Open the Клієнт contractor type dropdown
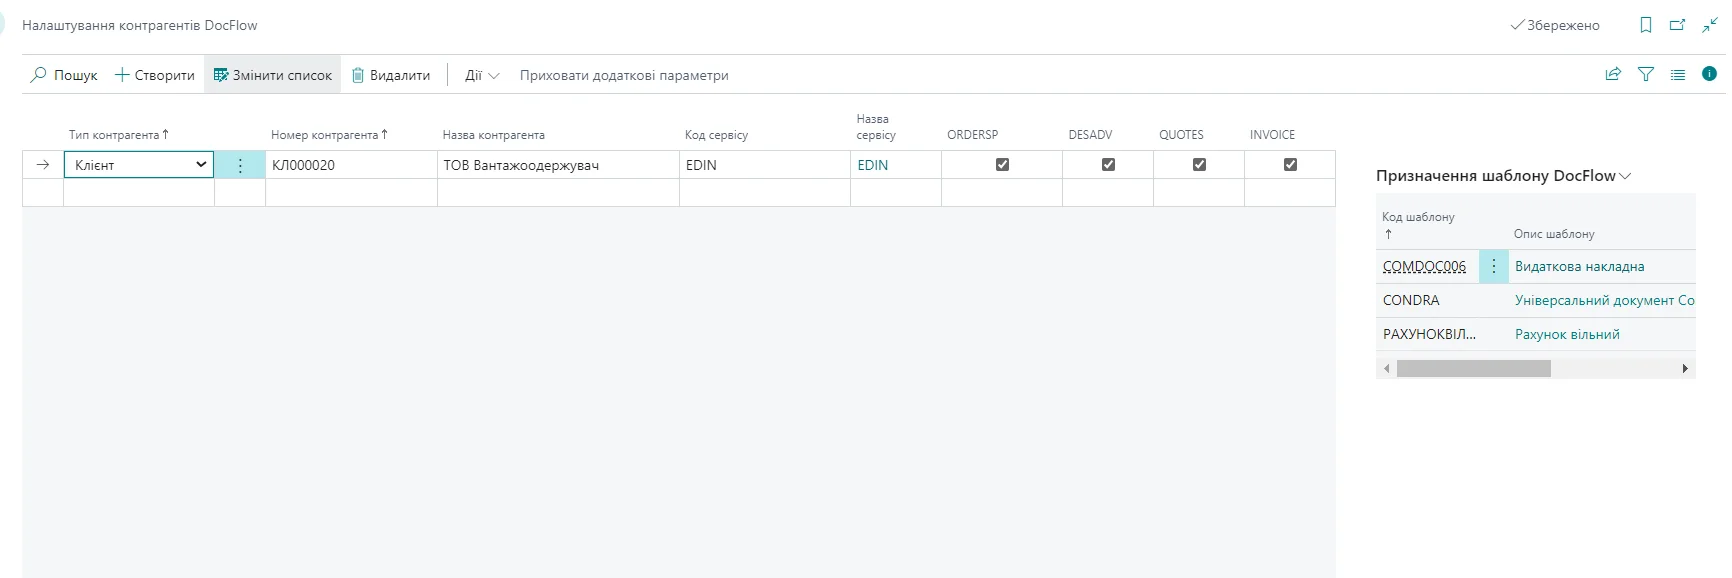Image resolution: width=1732 pixels, height=578 pixels. [201, 165]
